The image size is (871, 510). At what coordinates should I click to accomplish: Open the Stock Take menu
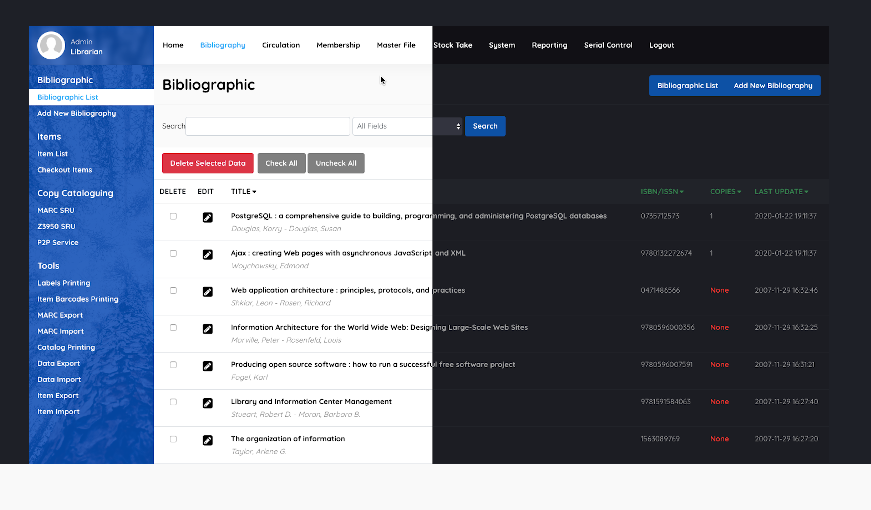pyautogui.click(x=453, y=45)
